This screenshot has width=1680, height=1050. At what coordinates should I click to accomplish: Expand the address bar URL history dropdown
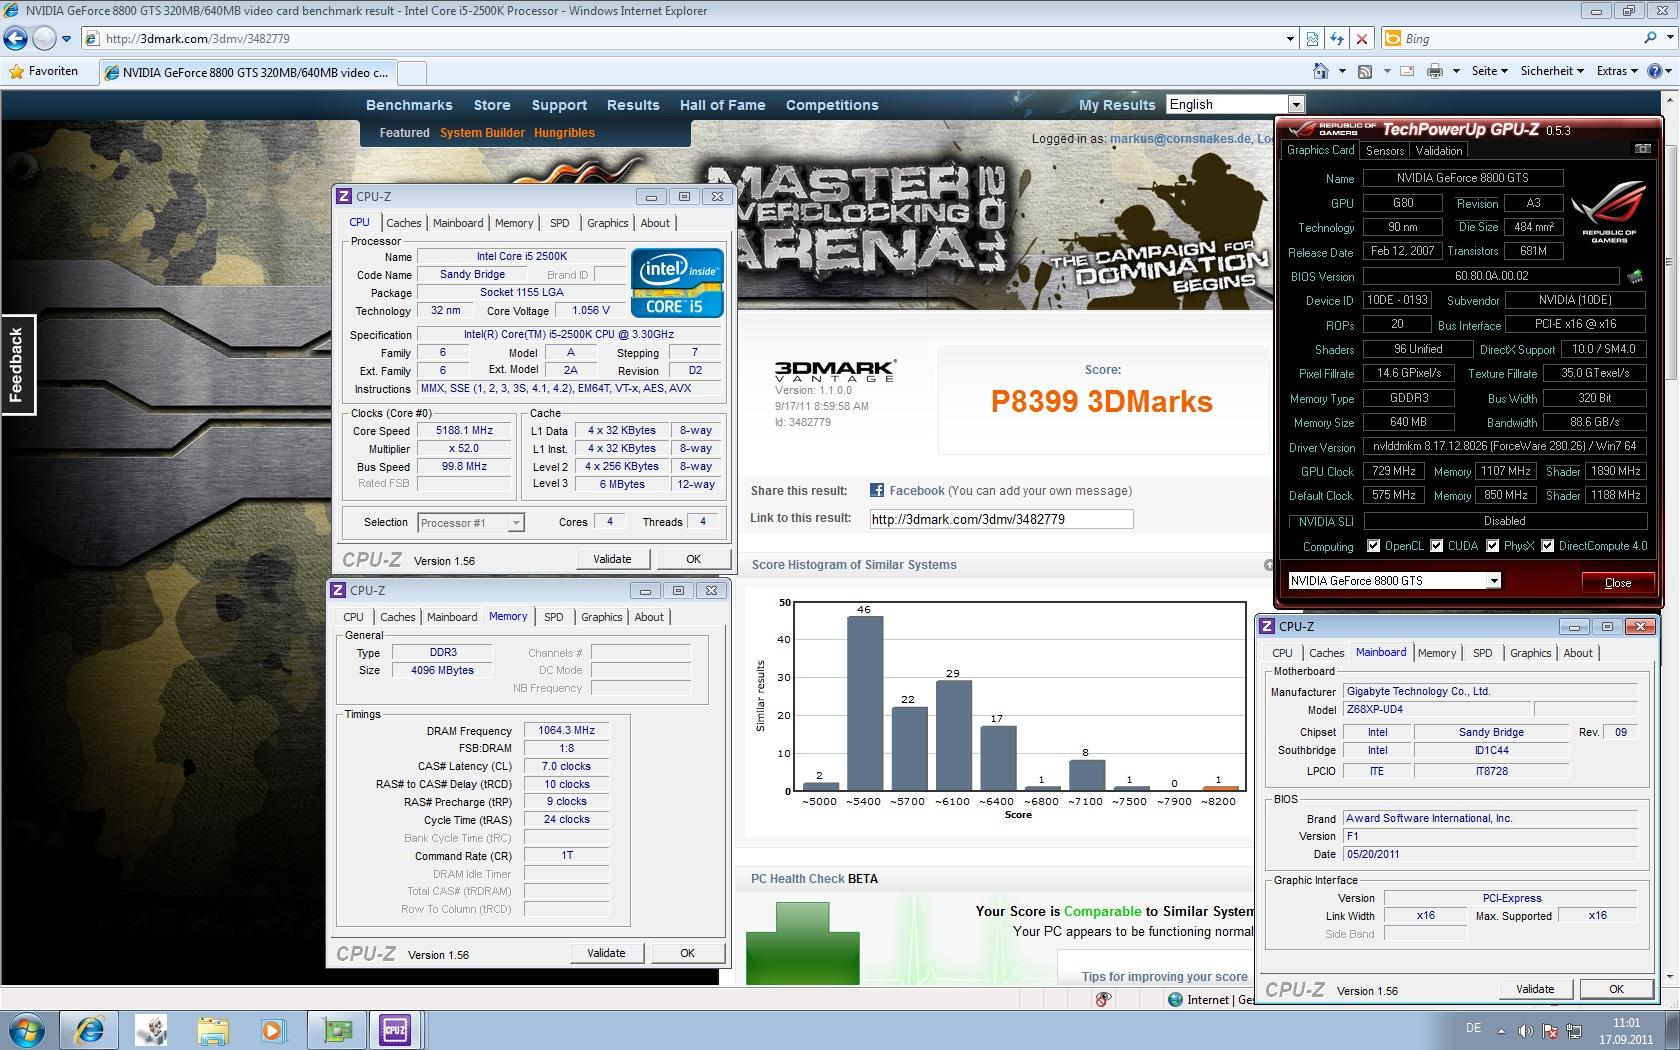point(1290,39)
